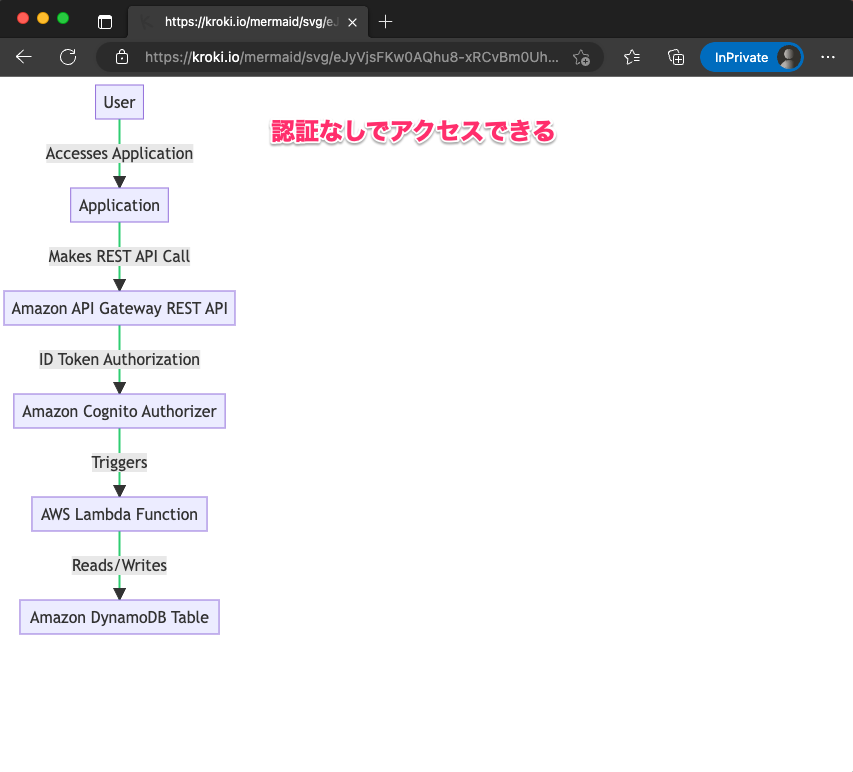Click the macOS red close window button

coord(23,18)
